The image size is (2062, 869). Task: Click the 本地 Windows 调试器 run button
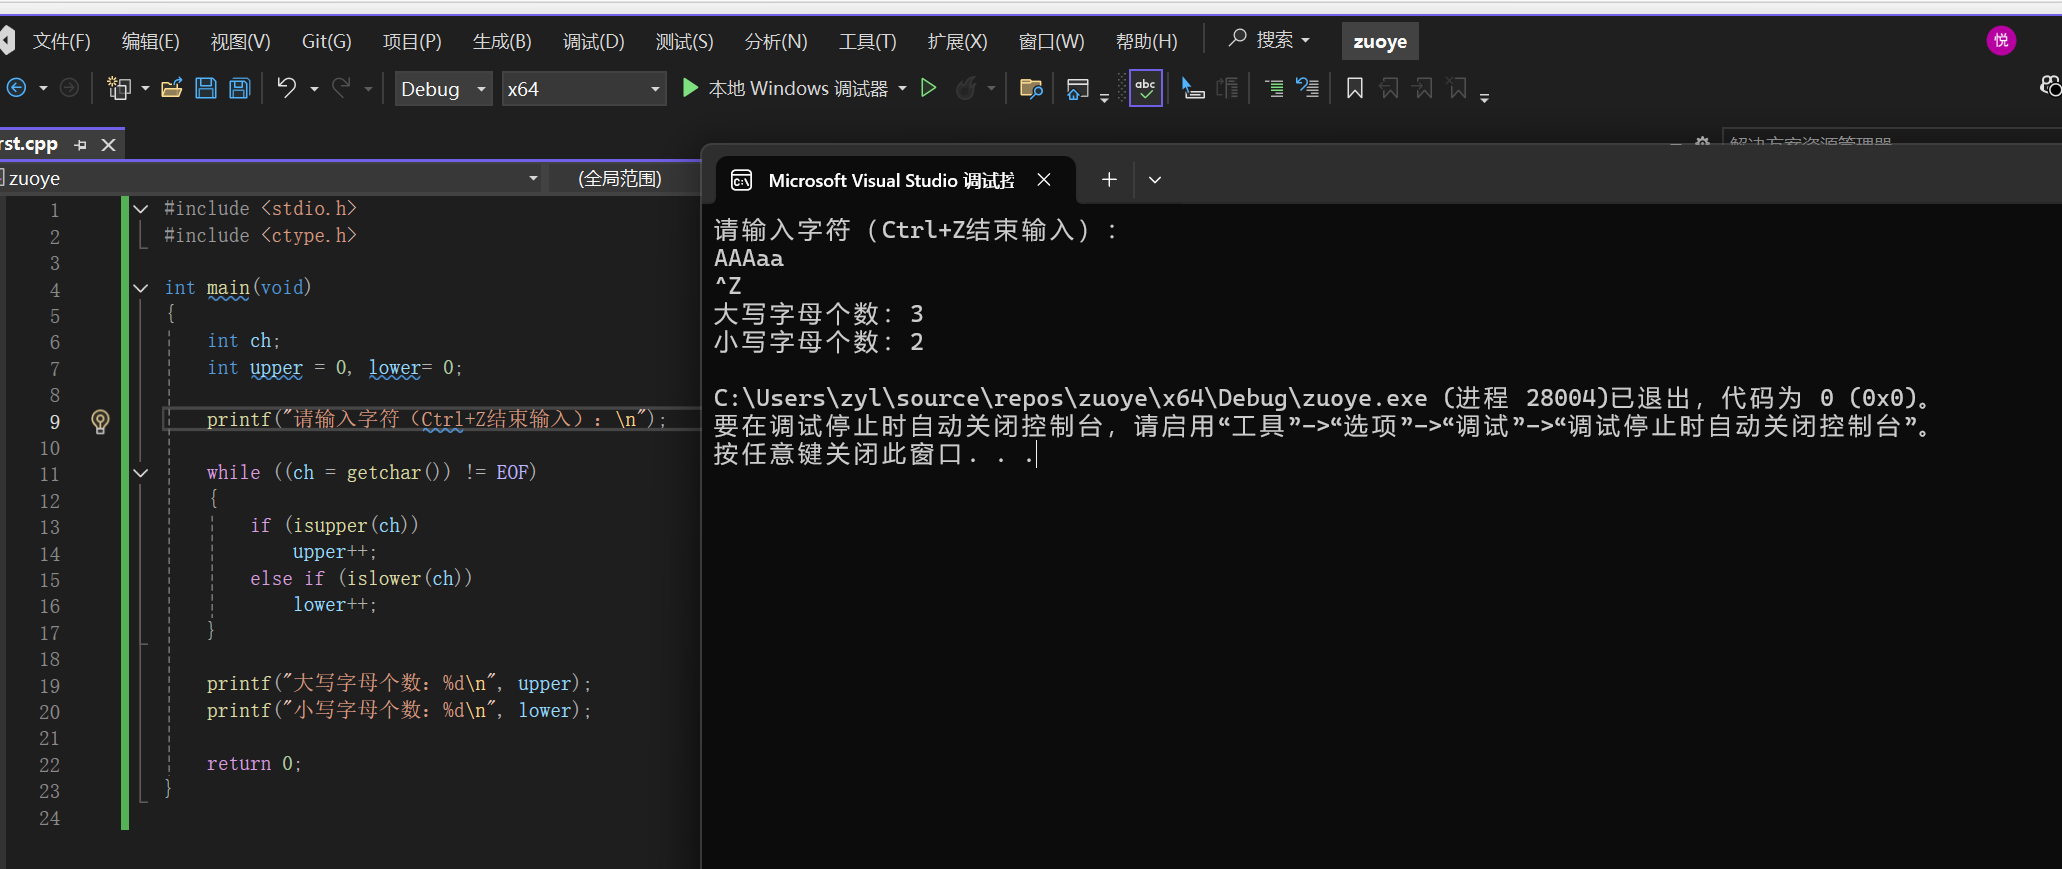click(785, 88)
